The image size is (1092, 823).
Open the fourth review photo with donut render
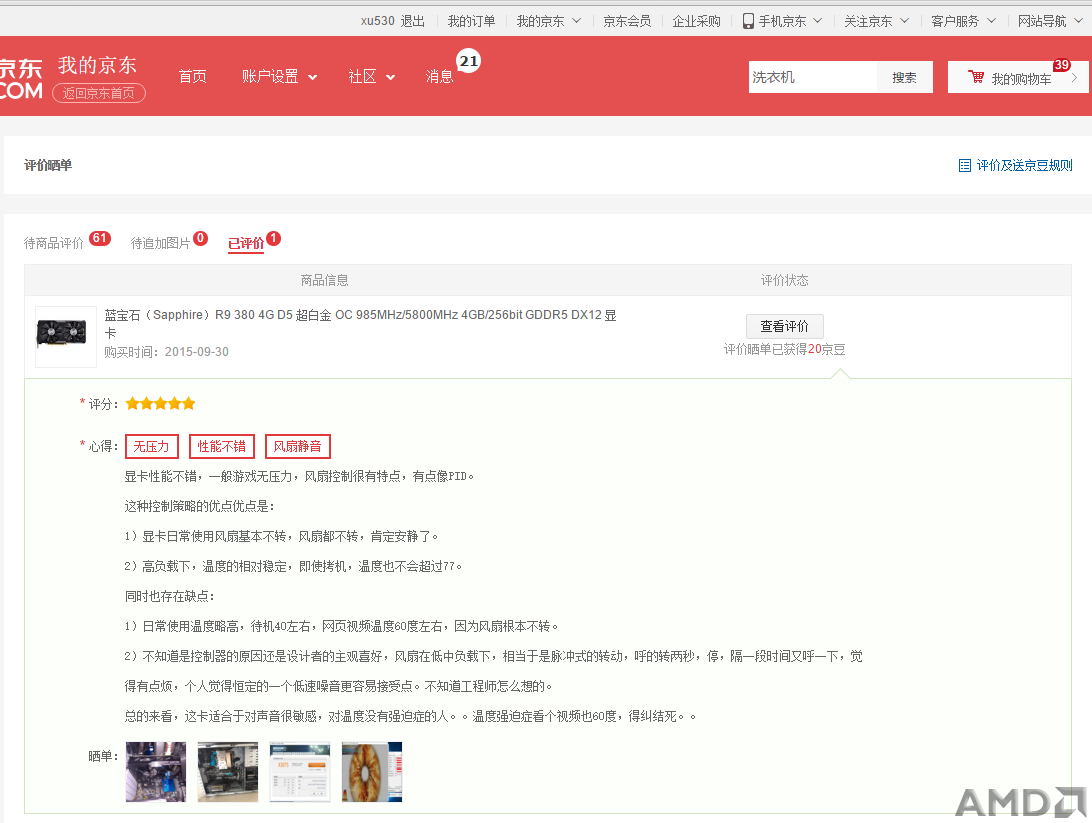click(372, 771)
